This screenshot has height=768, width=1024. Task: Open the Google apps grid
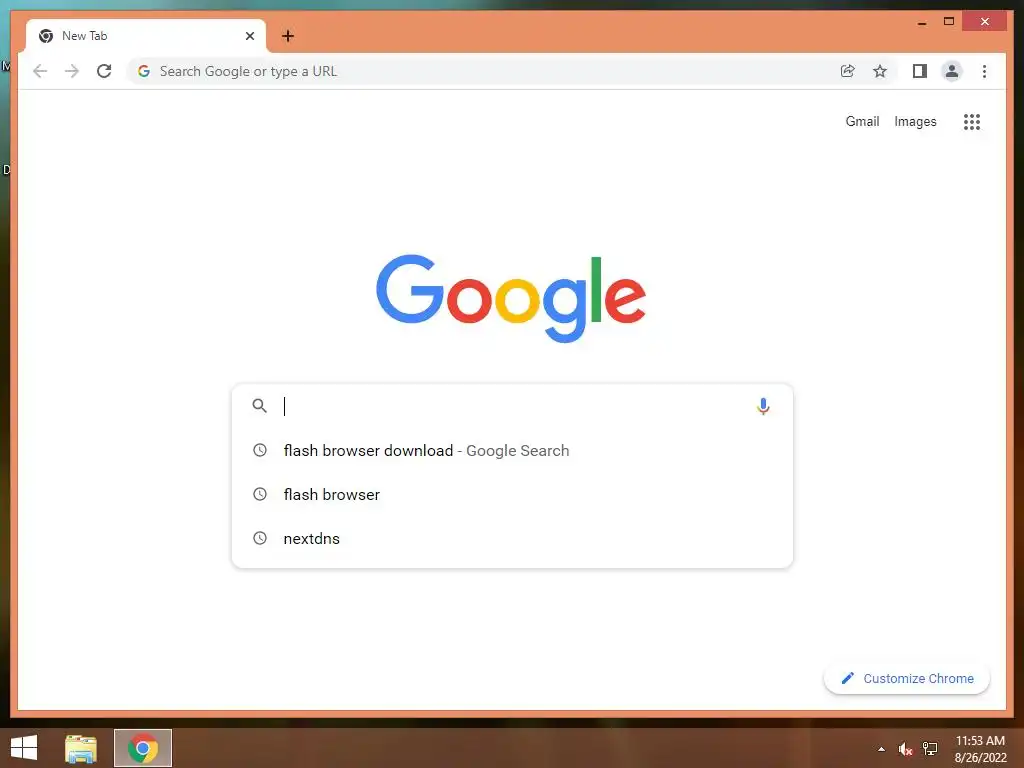(x=972, y=121)
